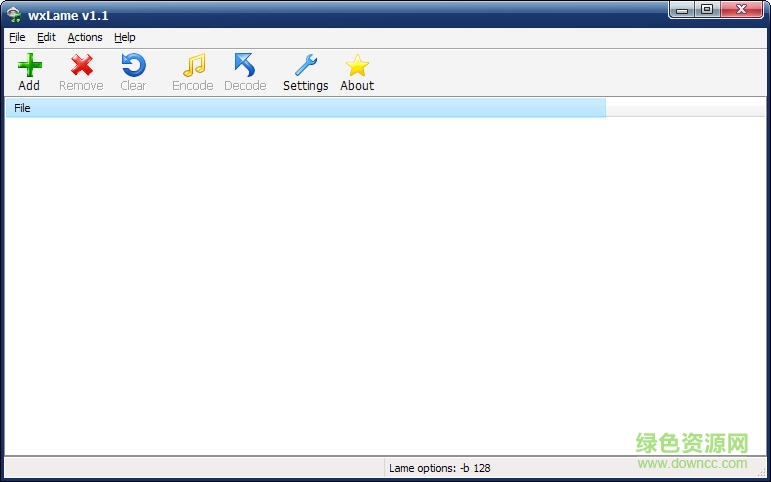This screenshot has width=771, height=482.
Task: Click the Lame options status text
Action: (440, 468)
